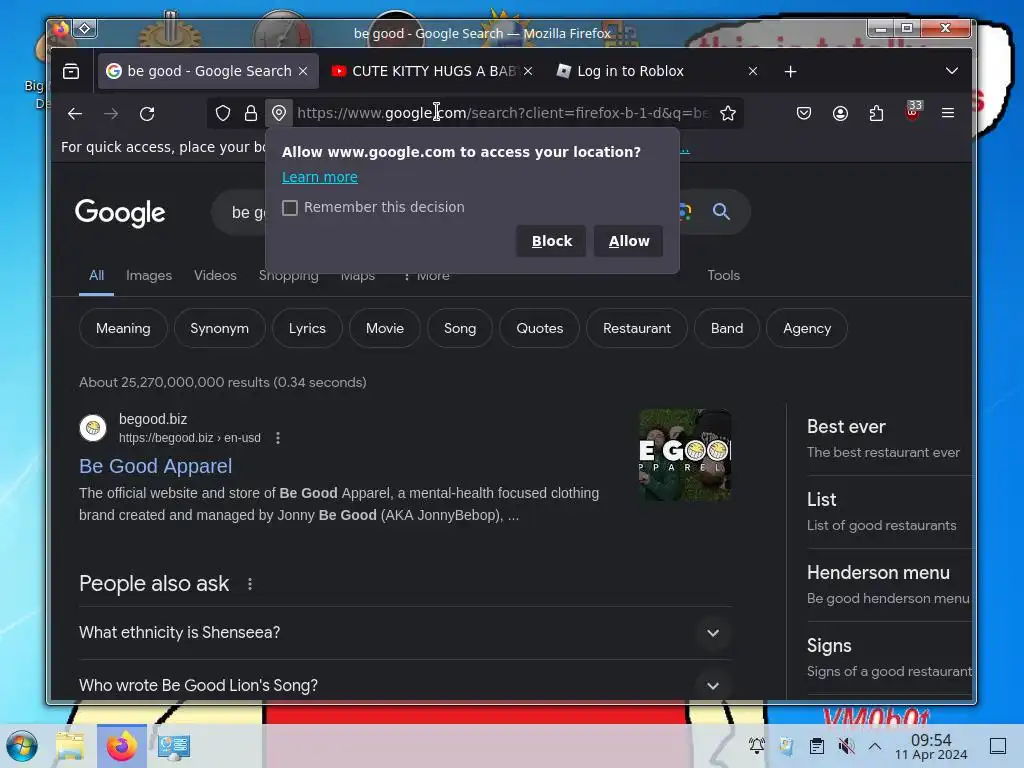Screen dimensions: 1024x768
Task: Select the Movie chip
Action: [x=385, y=328]
